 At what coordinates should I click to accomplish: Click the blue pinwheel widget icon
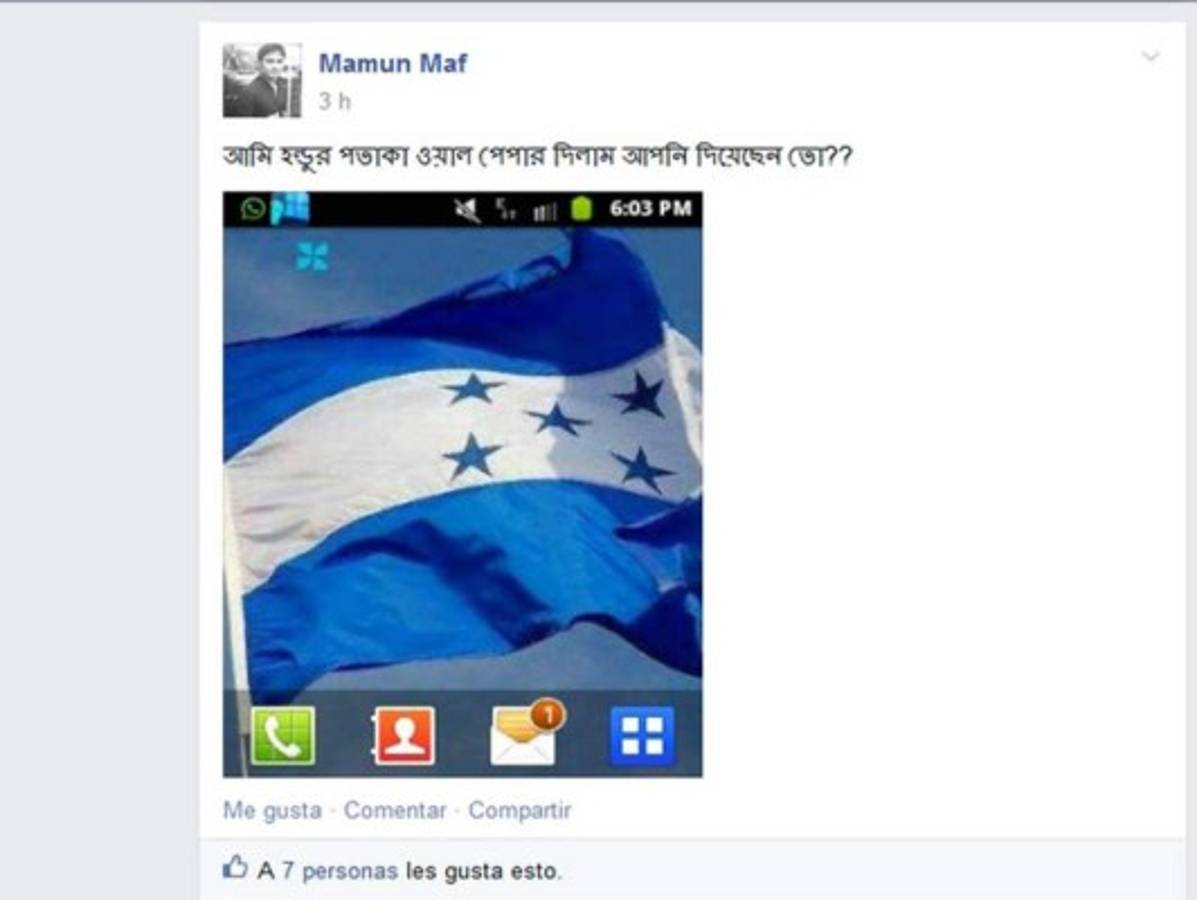[312, 256]
